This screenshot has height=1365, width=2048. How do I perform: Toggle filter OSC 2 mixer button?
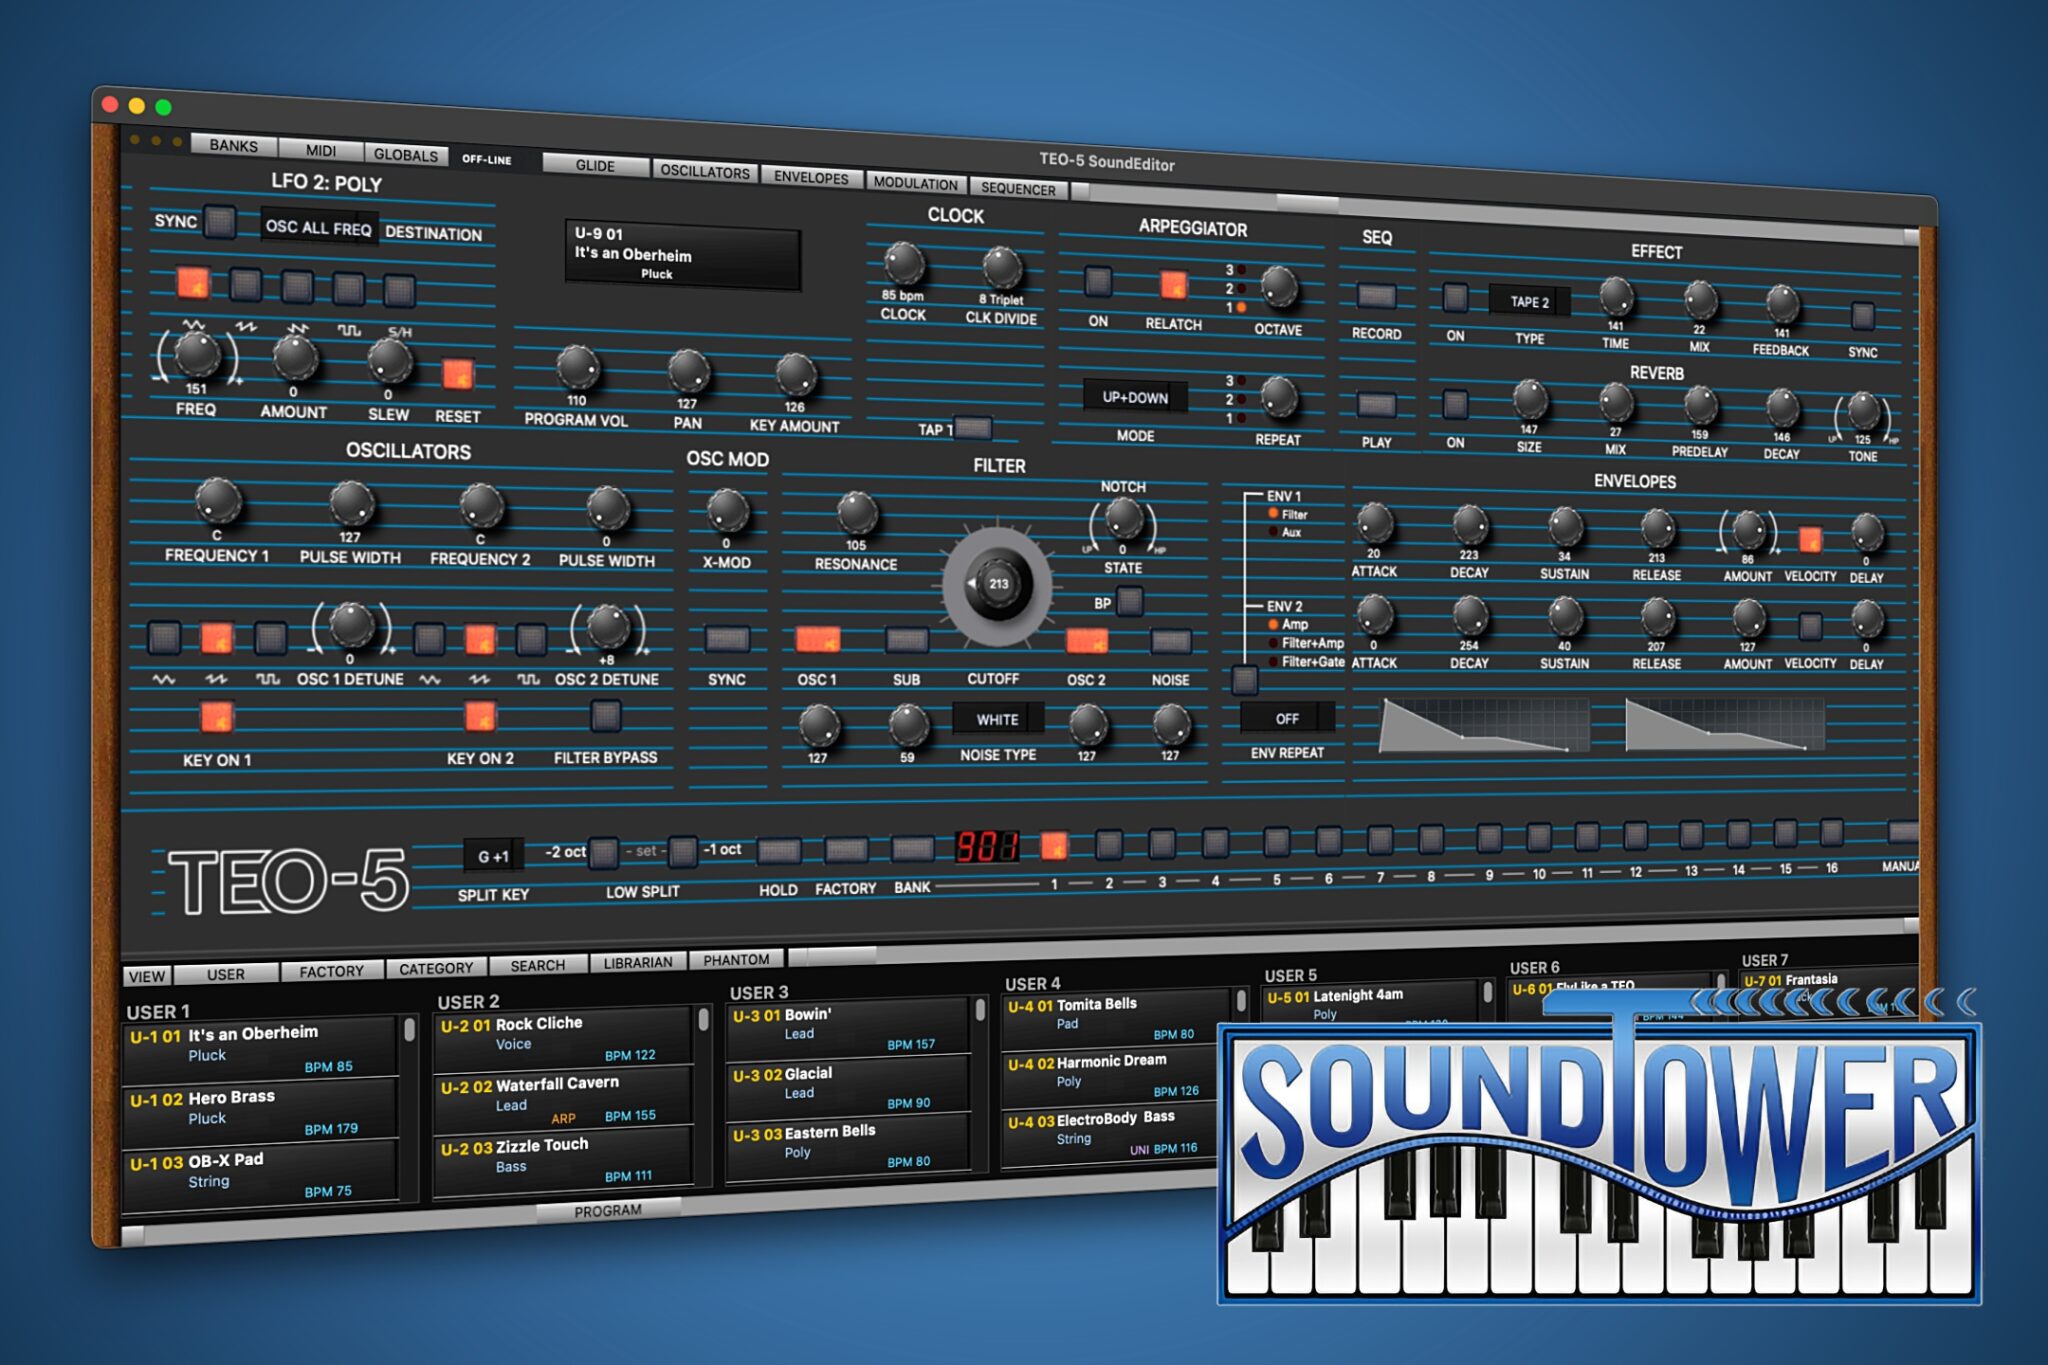1086,641
